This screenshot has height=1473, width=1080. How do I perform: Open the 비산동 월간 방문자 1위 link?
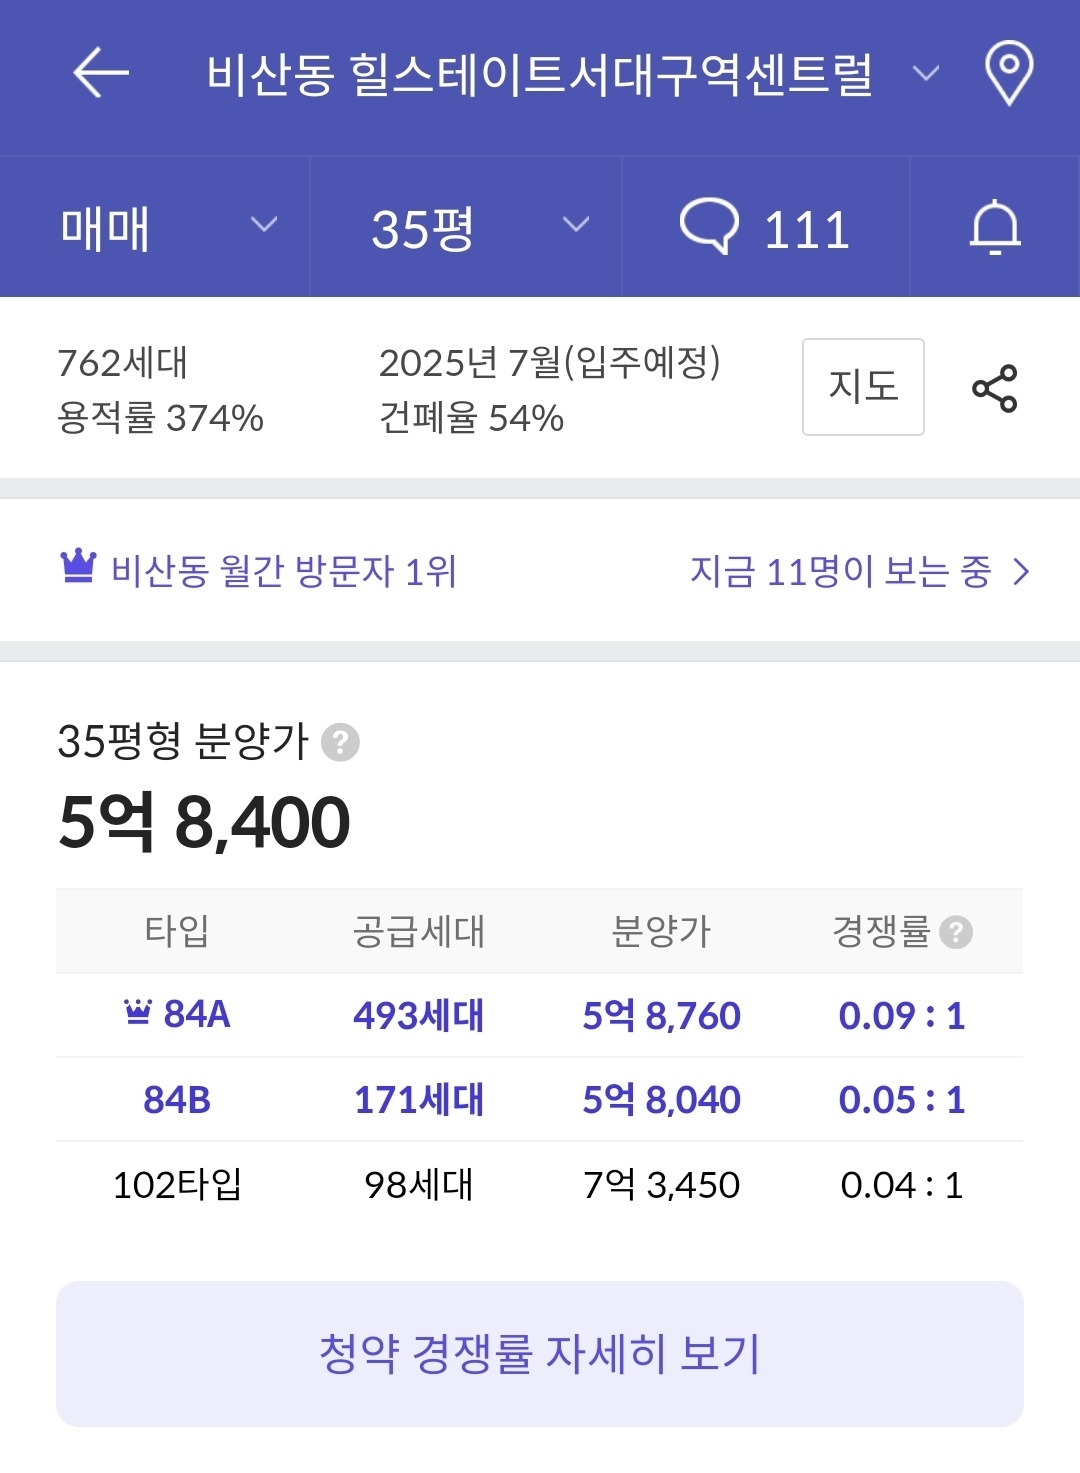[283, 571]
